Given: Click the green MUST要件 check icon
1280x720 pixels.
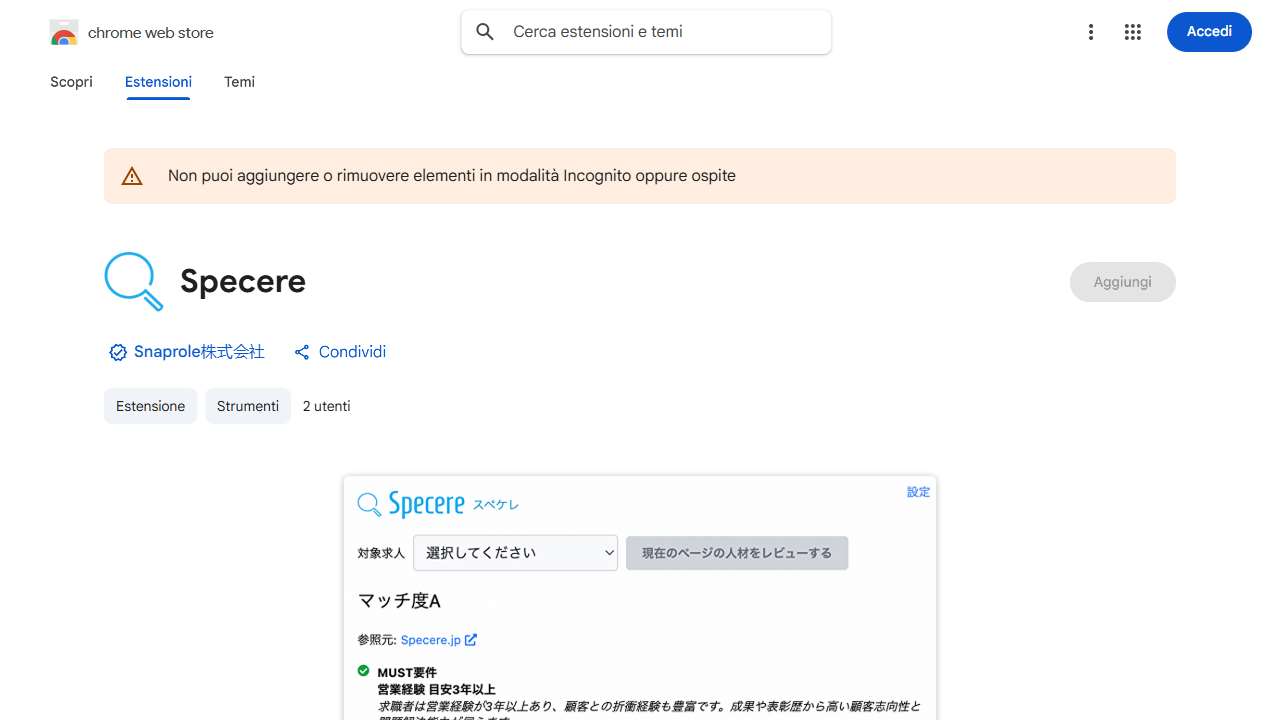Looking at the screenshot, I should (364, 671).
